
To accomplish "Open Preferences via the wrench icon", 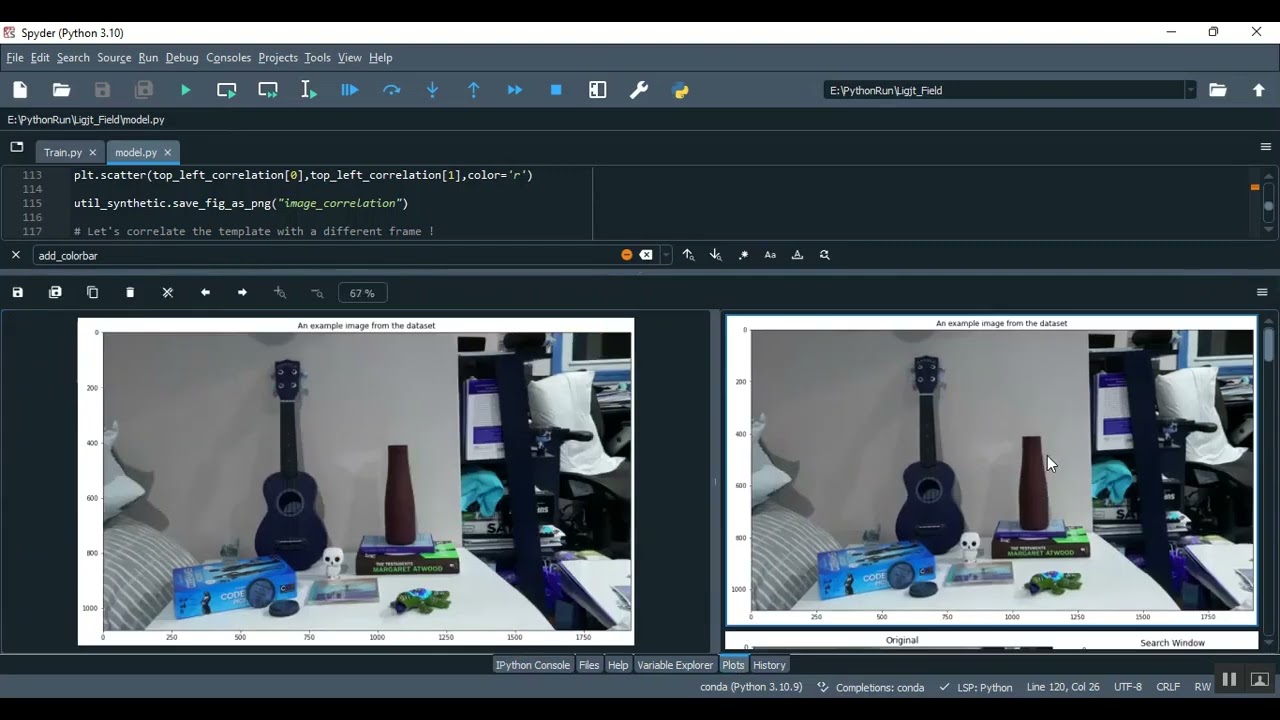I will 639,90.
